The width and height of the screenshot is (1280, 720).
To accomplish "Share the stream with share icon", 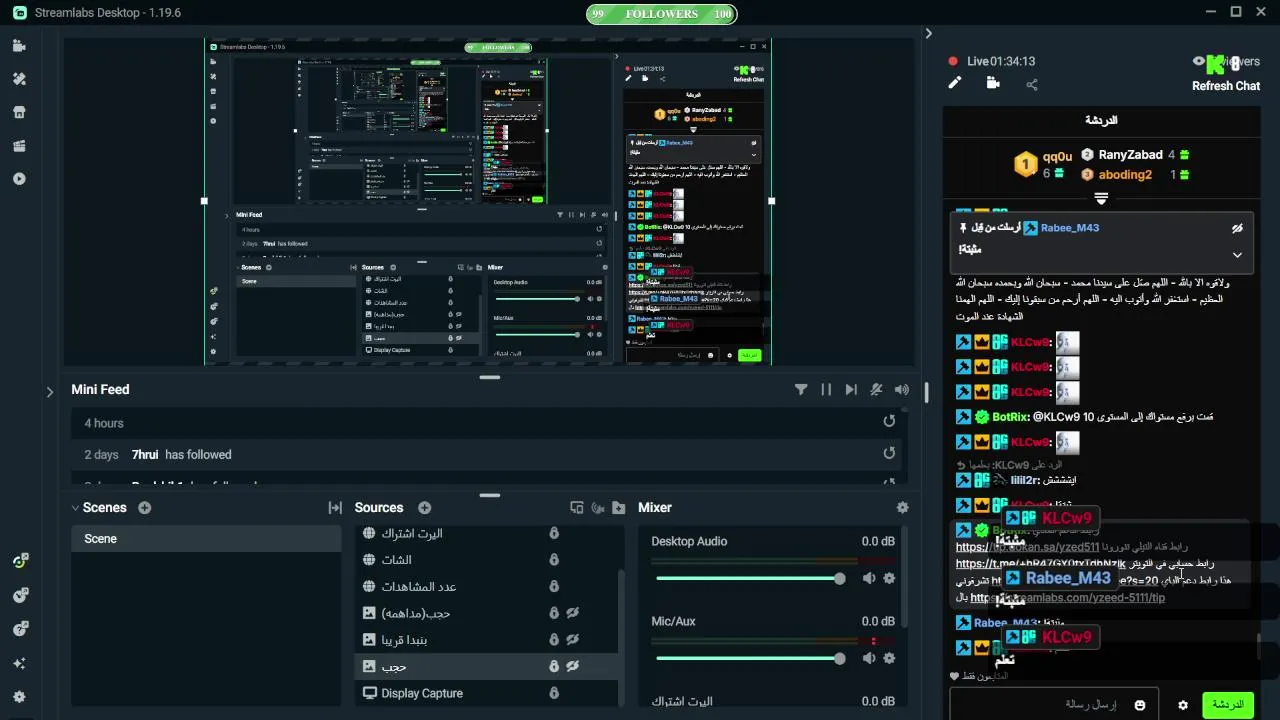I will tap(1032, 84).
